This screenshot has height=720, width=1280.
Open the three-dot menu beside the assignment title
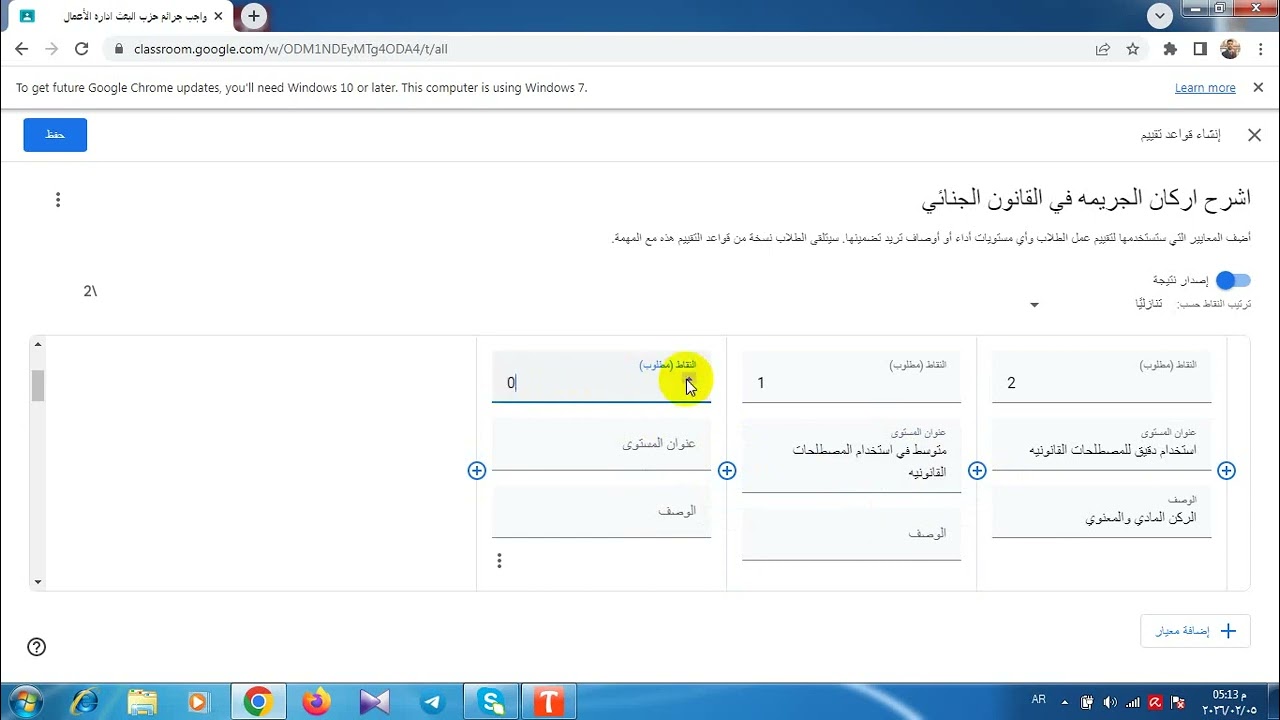pyautogui.click(x=58, y=200)
